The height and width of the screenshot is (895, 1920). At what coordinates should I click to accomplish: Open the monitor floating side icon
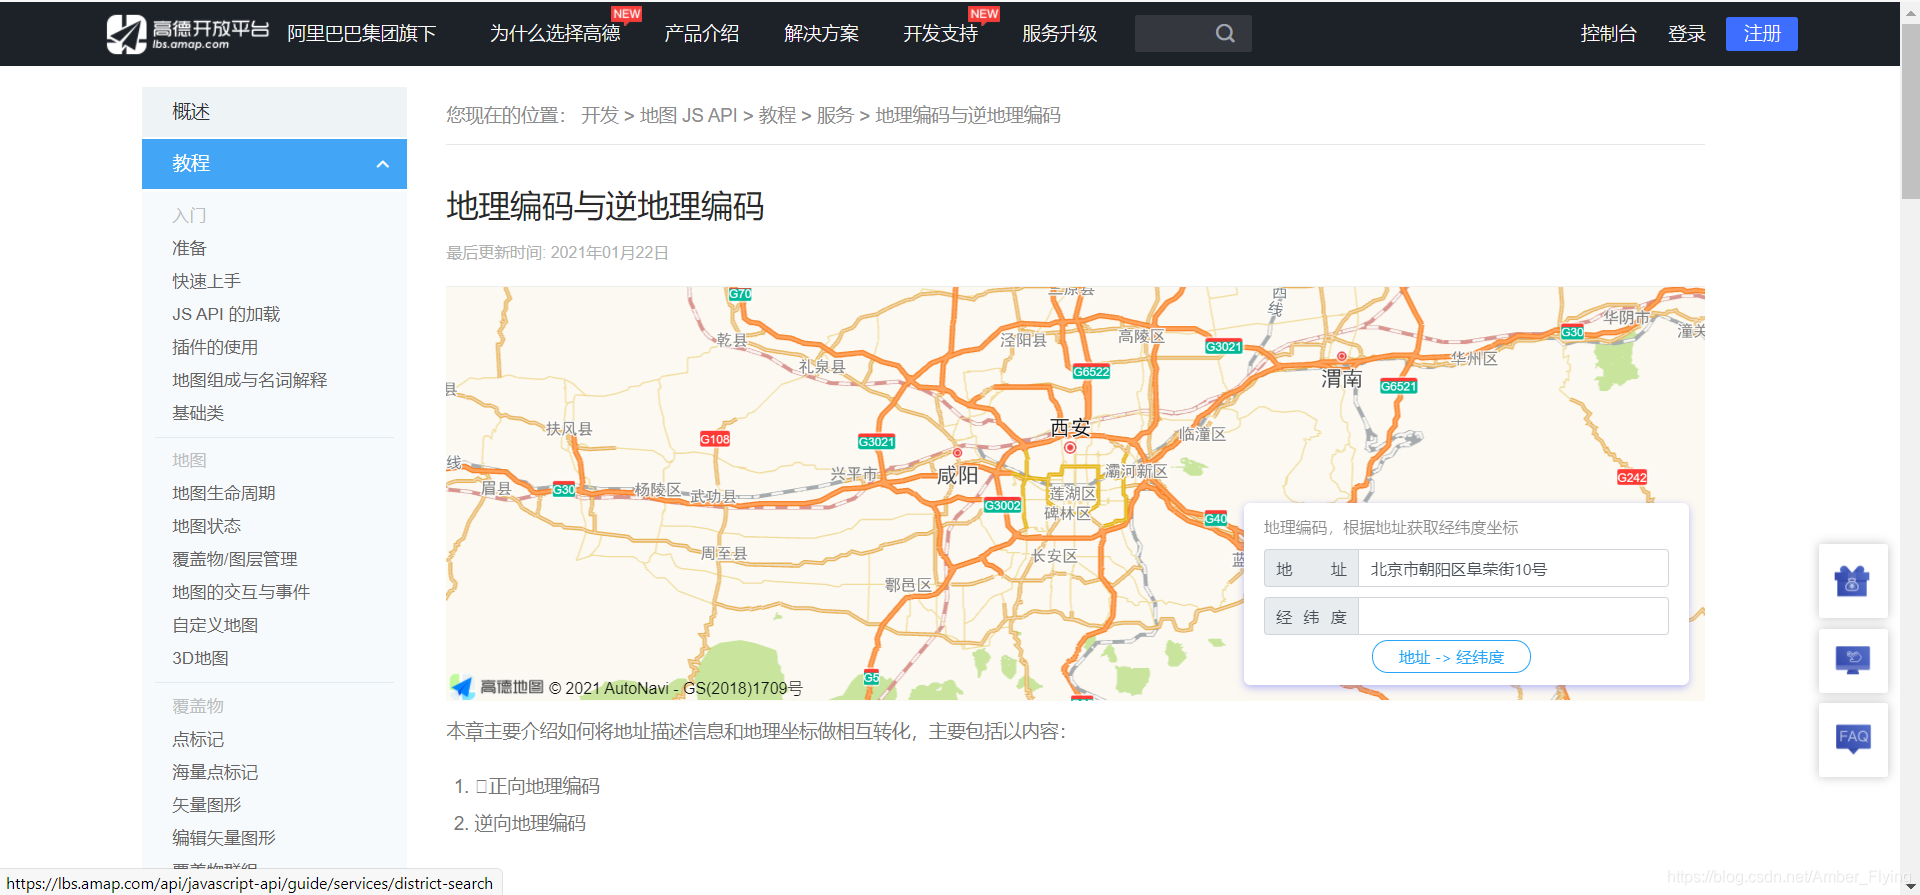pyautogui.click(x=1853, y=660)
